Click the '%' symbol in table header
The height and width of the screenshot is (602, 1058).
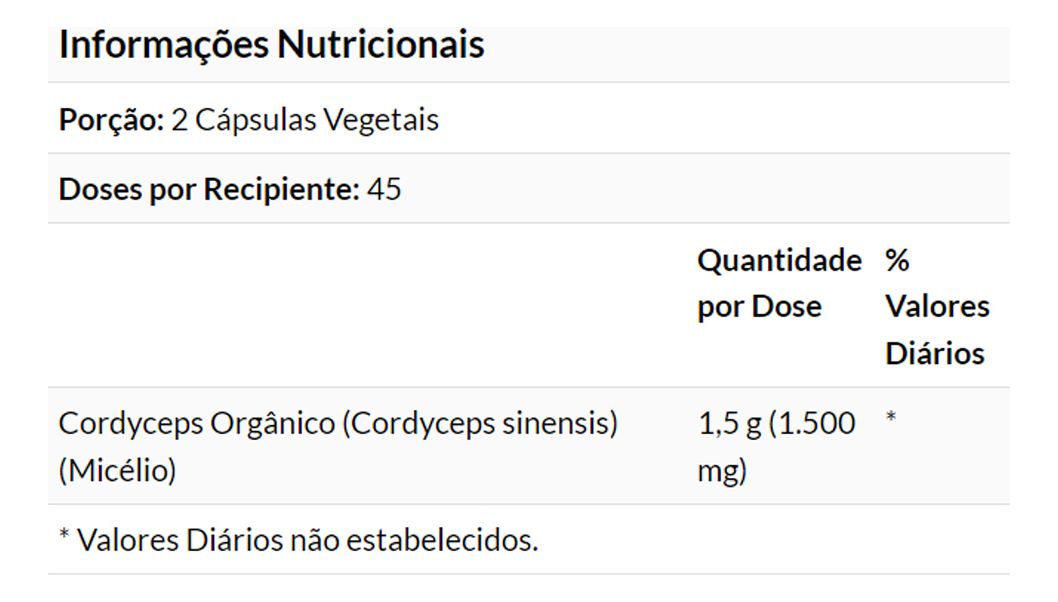click(x=897, y=260)
